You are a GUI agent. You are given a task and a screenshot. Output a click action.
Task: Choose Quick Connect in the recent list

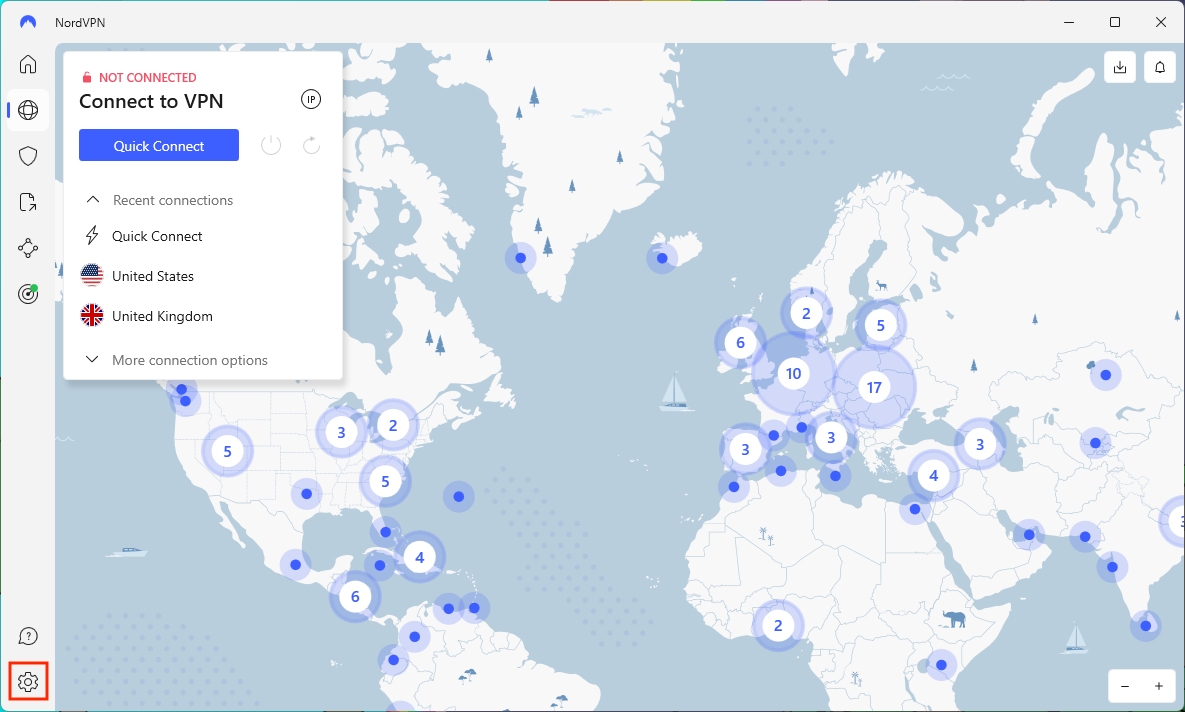157,236
